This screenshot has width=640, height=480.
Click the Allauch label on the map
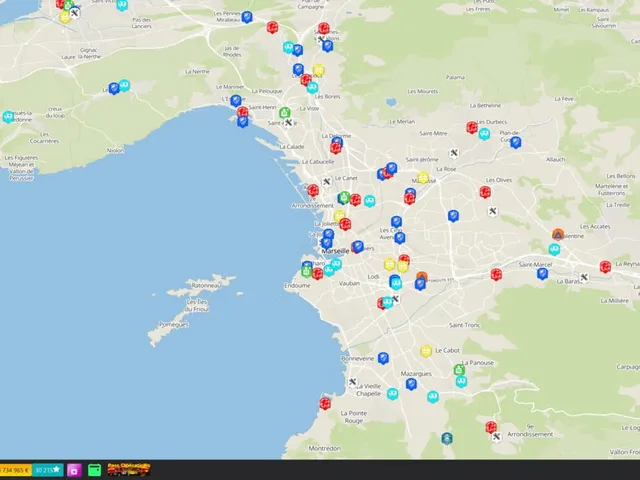pos(556,160)
